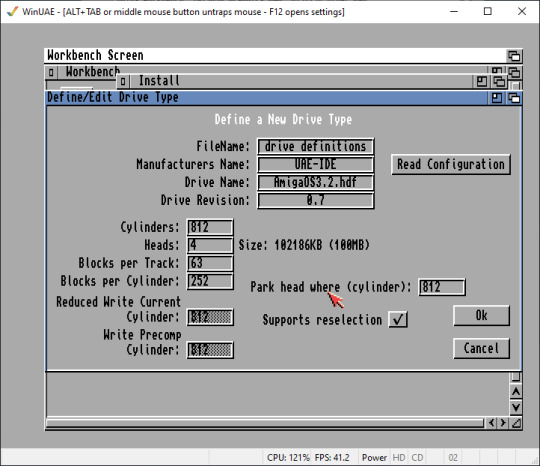Click the Install window resize gadget
Viewport: 540px width, 466px height.
coord(516,423)
